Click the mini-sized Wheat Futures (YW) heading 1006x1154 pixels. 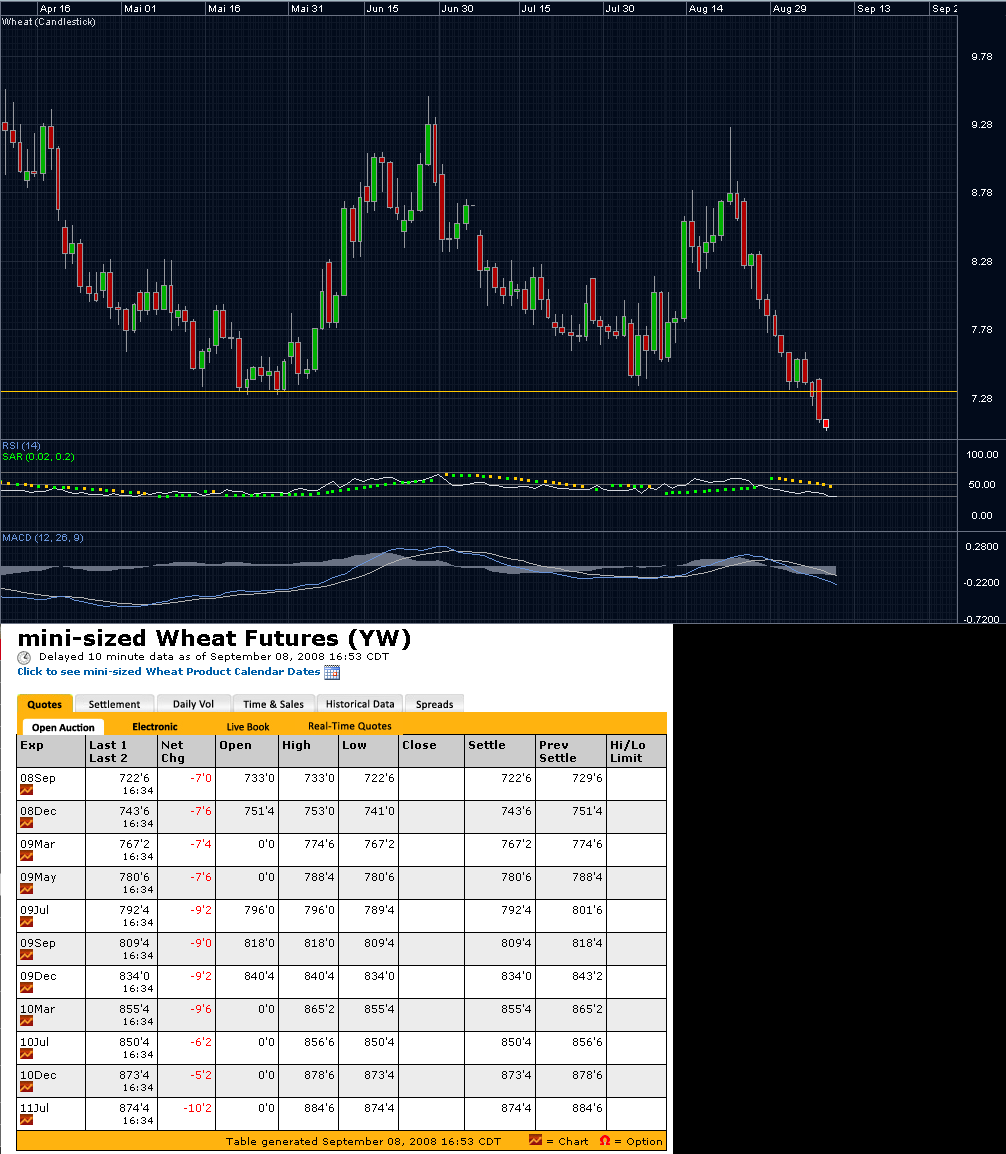(x=214, y=638)
